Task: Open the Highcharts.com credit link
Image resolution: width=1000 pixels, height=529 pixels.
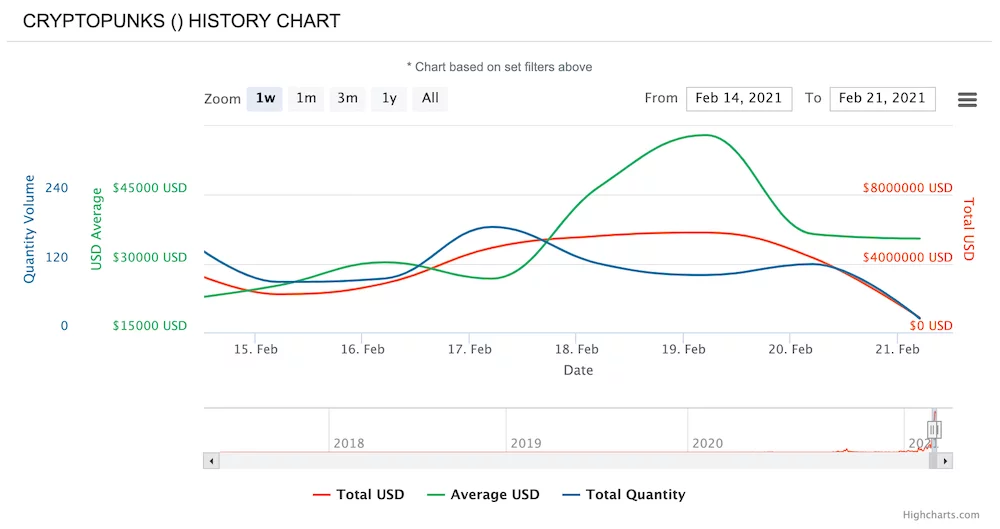Action: point(941,515)
